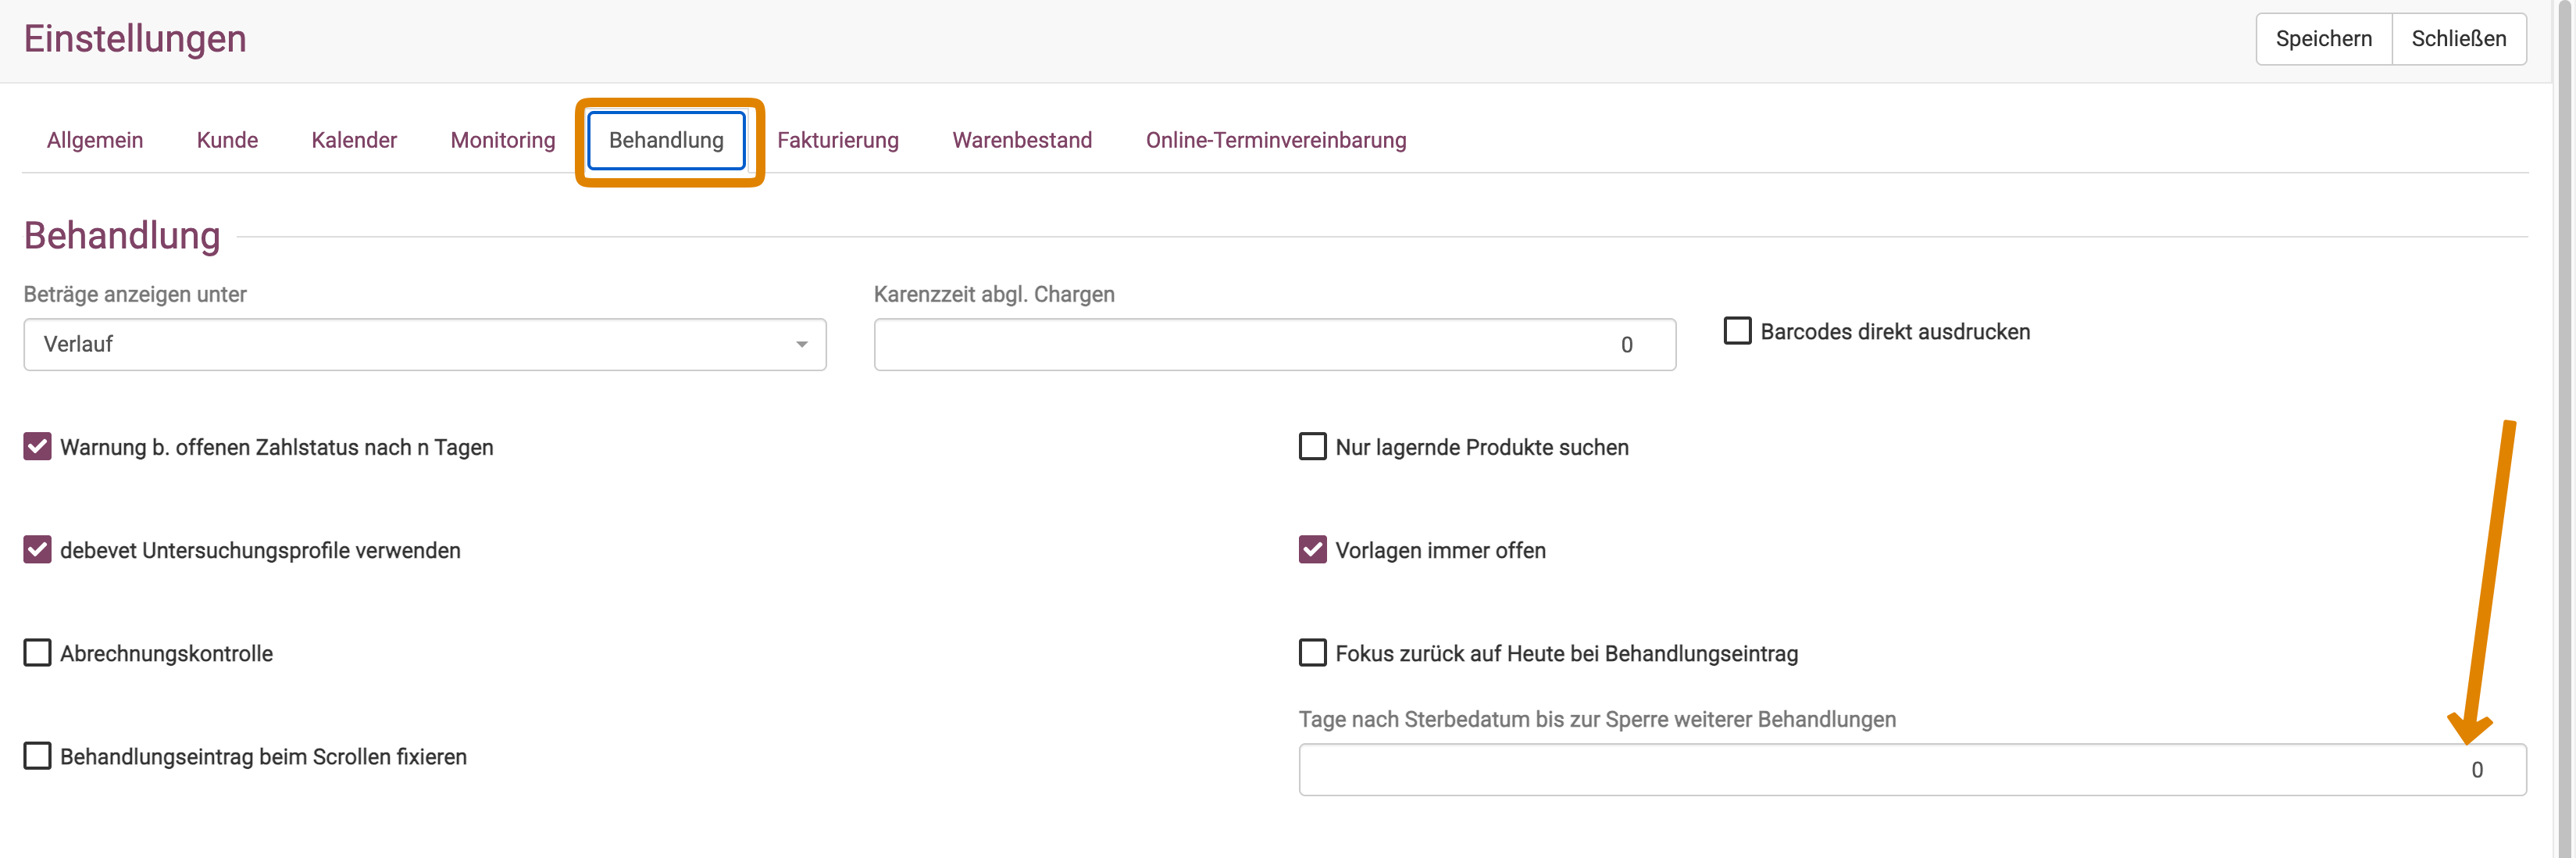Click the Schließen button
This screenshot has width=2576, height=858.
tap(2459, 39)
